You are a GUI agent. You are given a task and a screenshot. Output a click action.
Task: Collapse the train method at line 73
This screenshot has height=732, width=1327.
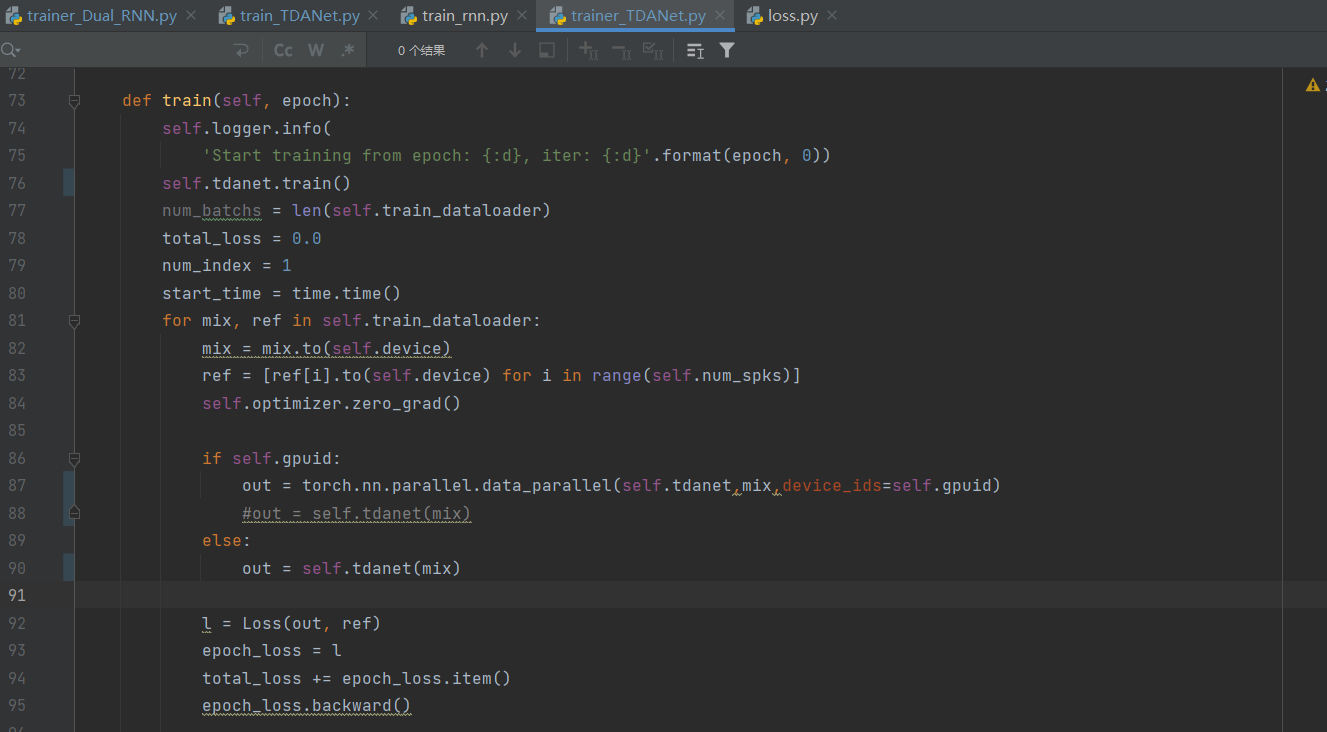(x=73, y=100)
